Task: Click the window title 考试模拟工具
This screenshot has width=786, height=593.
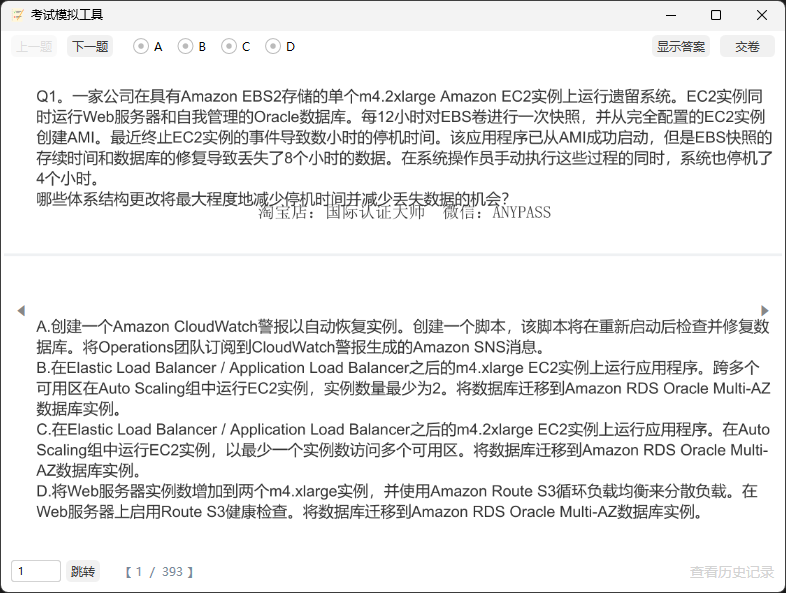Action: coord(67,15)
